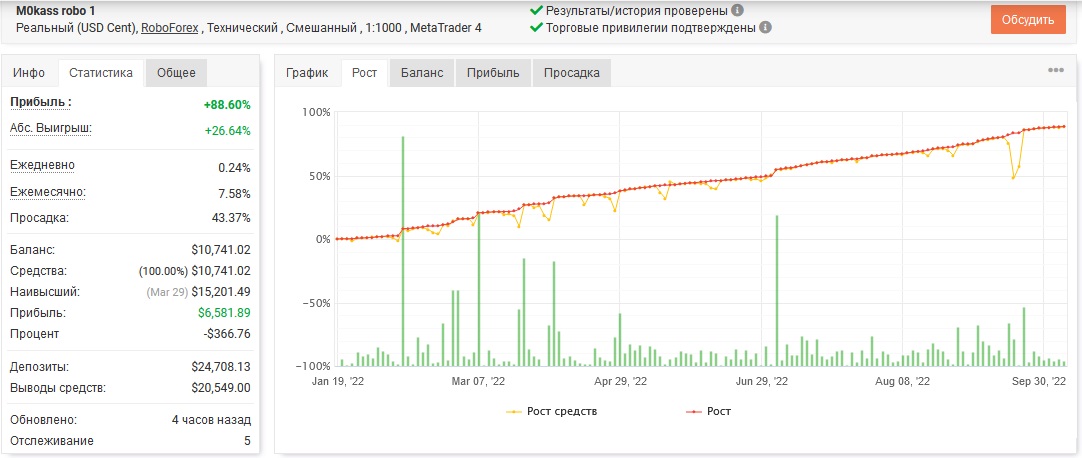This screenshot has height=458, width=1082.
Task: Click the info icon beside Результаты/история проверены
Action: pyautogui.click(x=738, y=10)
